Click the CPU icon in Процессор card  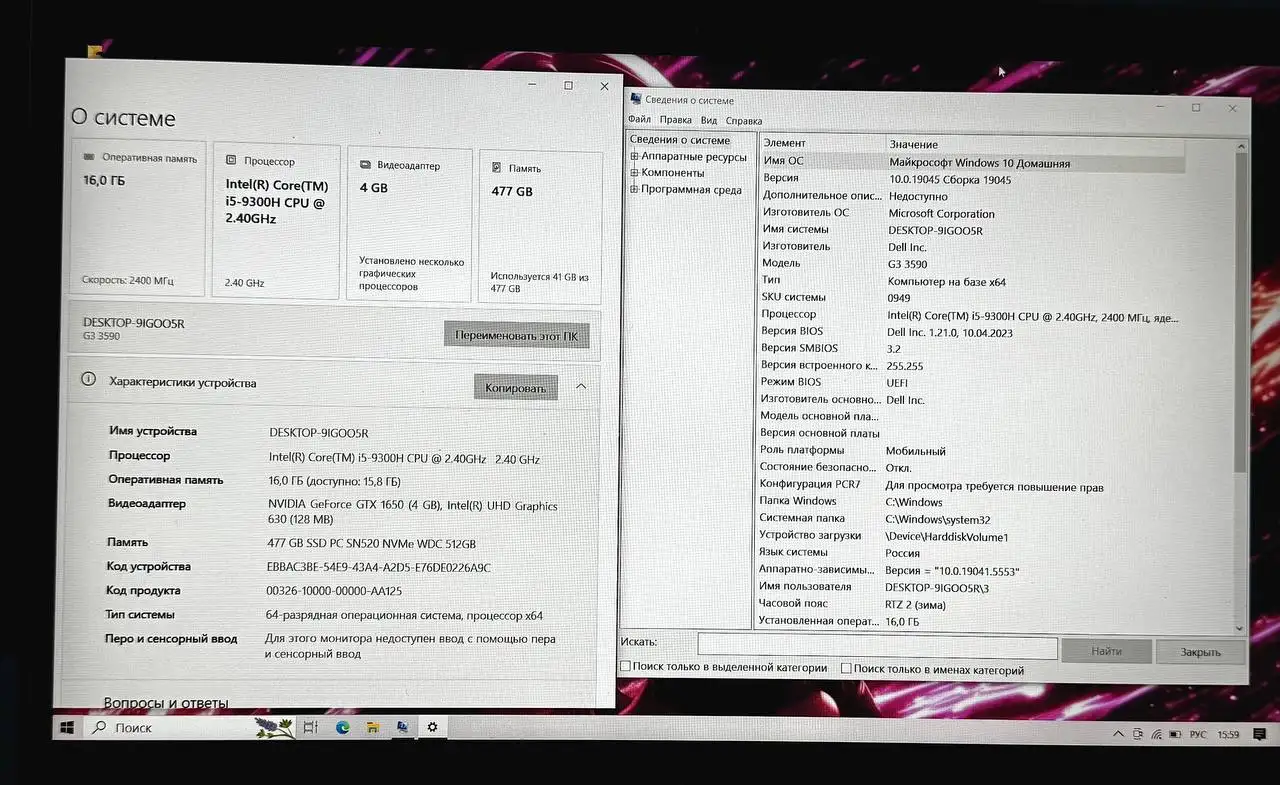click(231, 160)
